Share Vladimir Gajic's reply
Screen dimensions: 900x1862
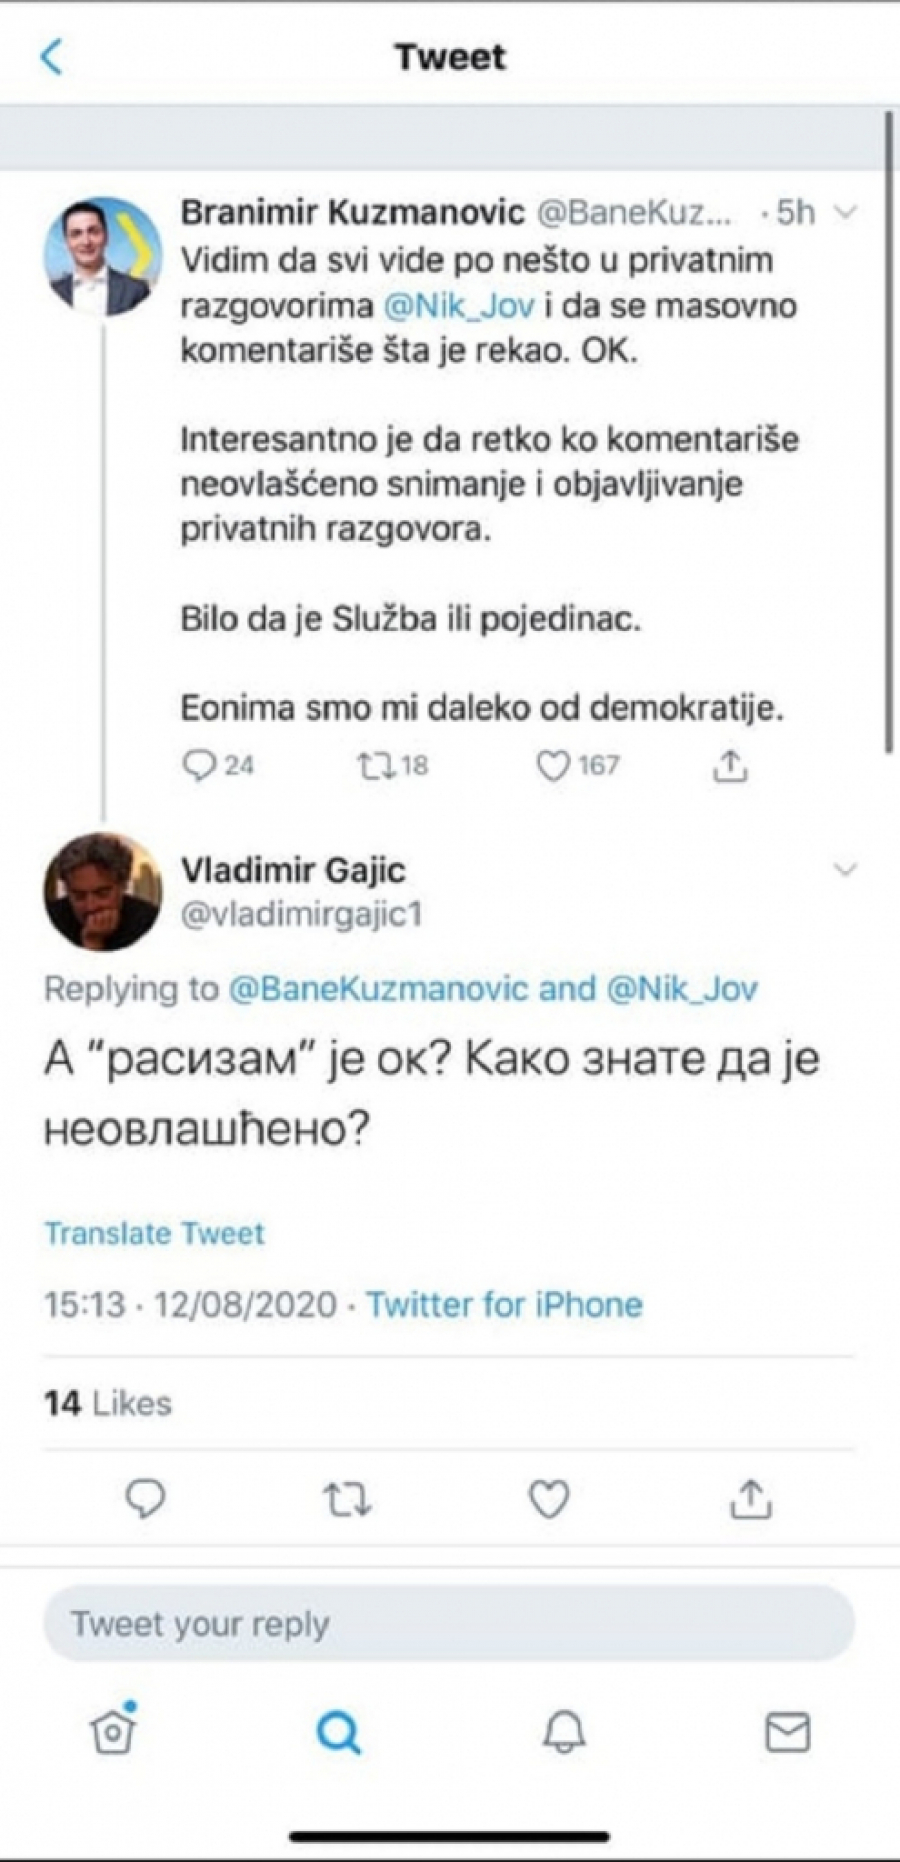click(750, 1499)
